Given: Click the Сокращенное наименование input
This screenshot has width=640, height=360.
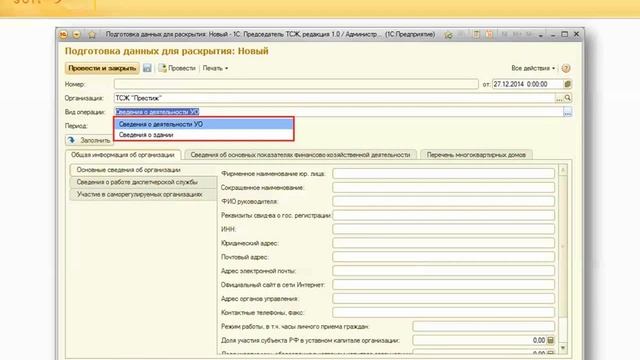Looking at the screenshot, I should point(444,188).
